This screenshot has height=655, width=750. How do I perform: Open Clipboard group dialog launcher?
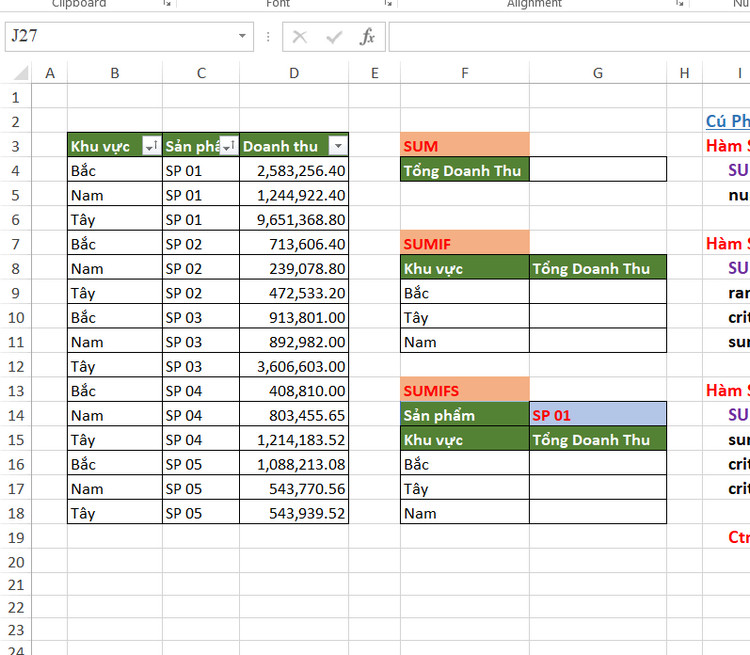tap(166, 3)
